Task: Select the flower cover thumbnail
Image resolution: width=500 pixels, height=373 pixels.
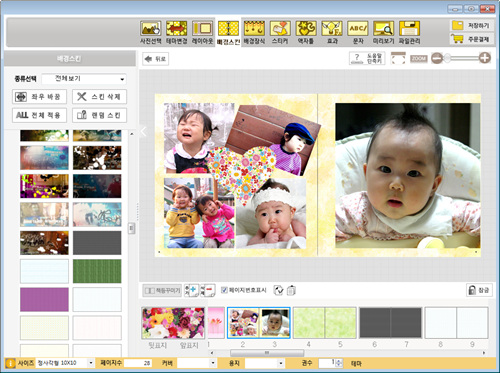Action: tap(173, 323)
